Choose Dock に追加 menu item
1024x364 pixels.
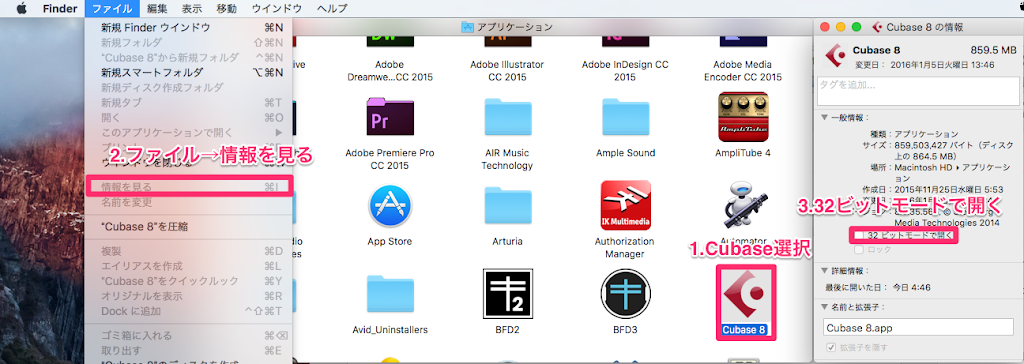pyautogui.click(x=189, y=310)
